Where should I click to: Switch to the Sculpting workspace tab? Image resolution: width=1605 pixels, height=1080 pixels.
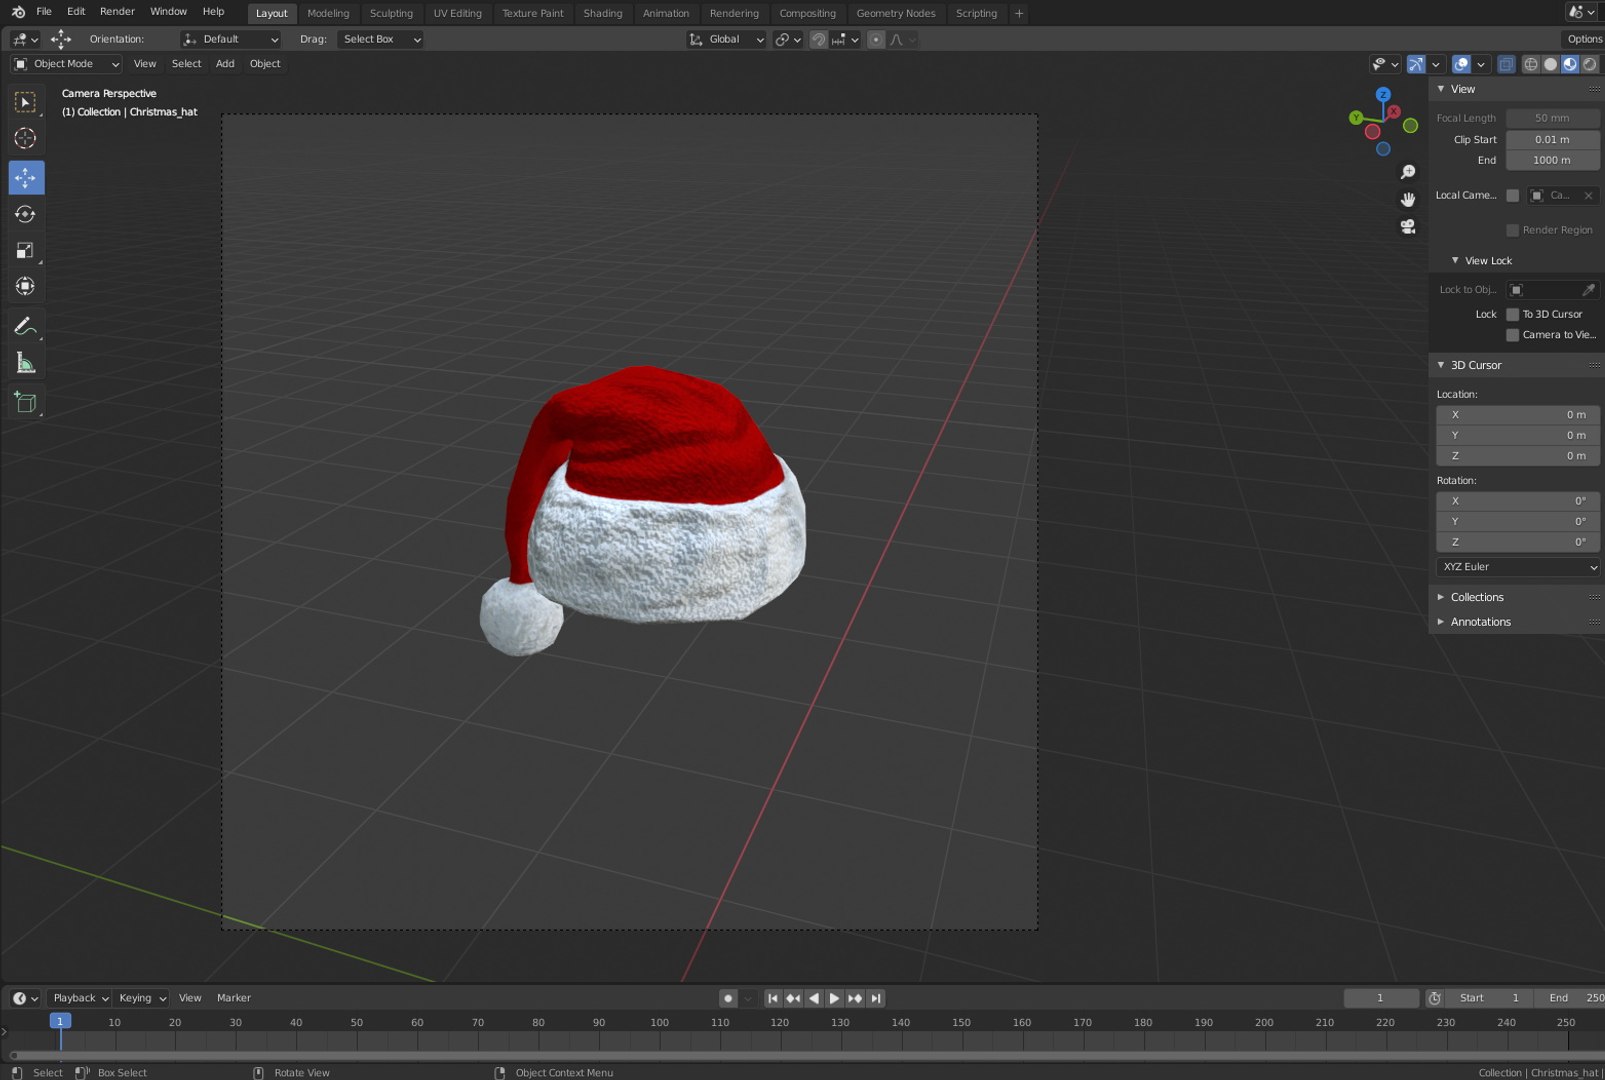(391, 13)
